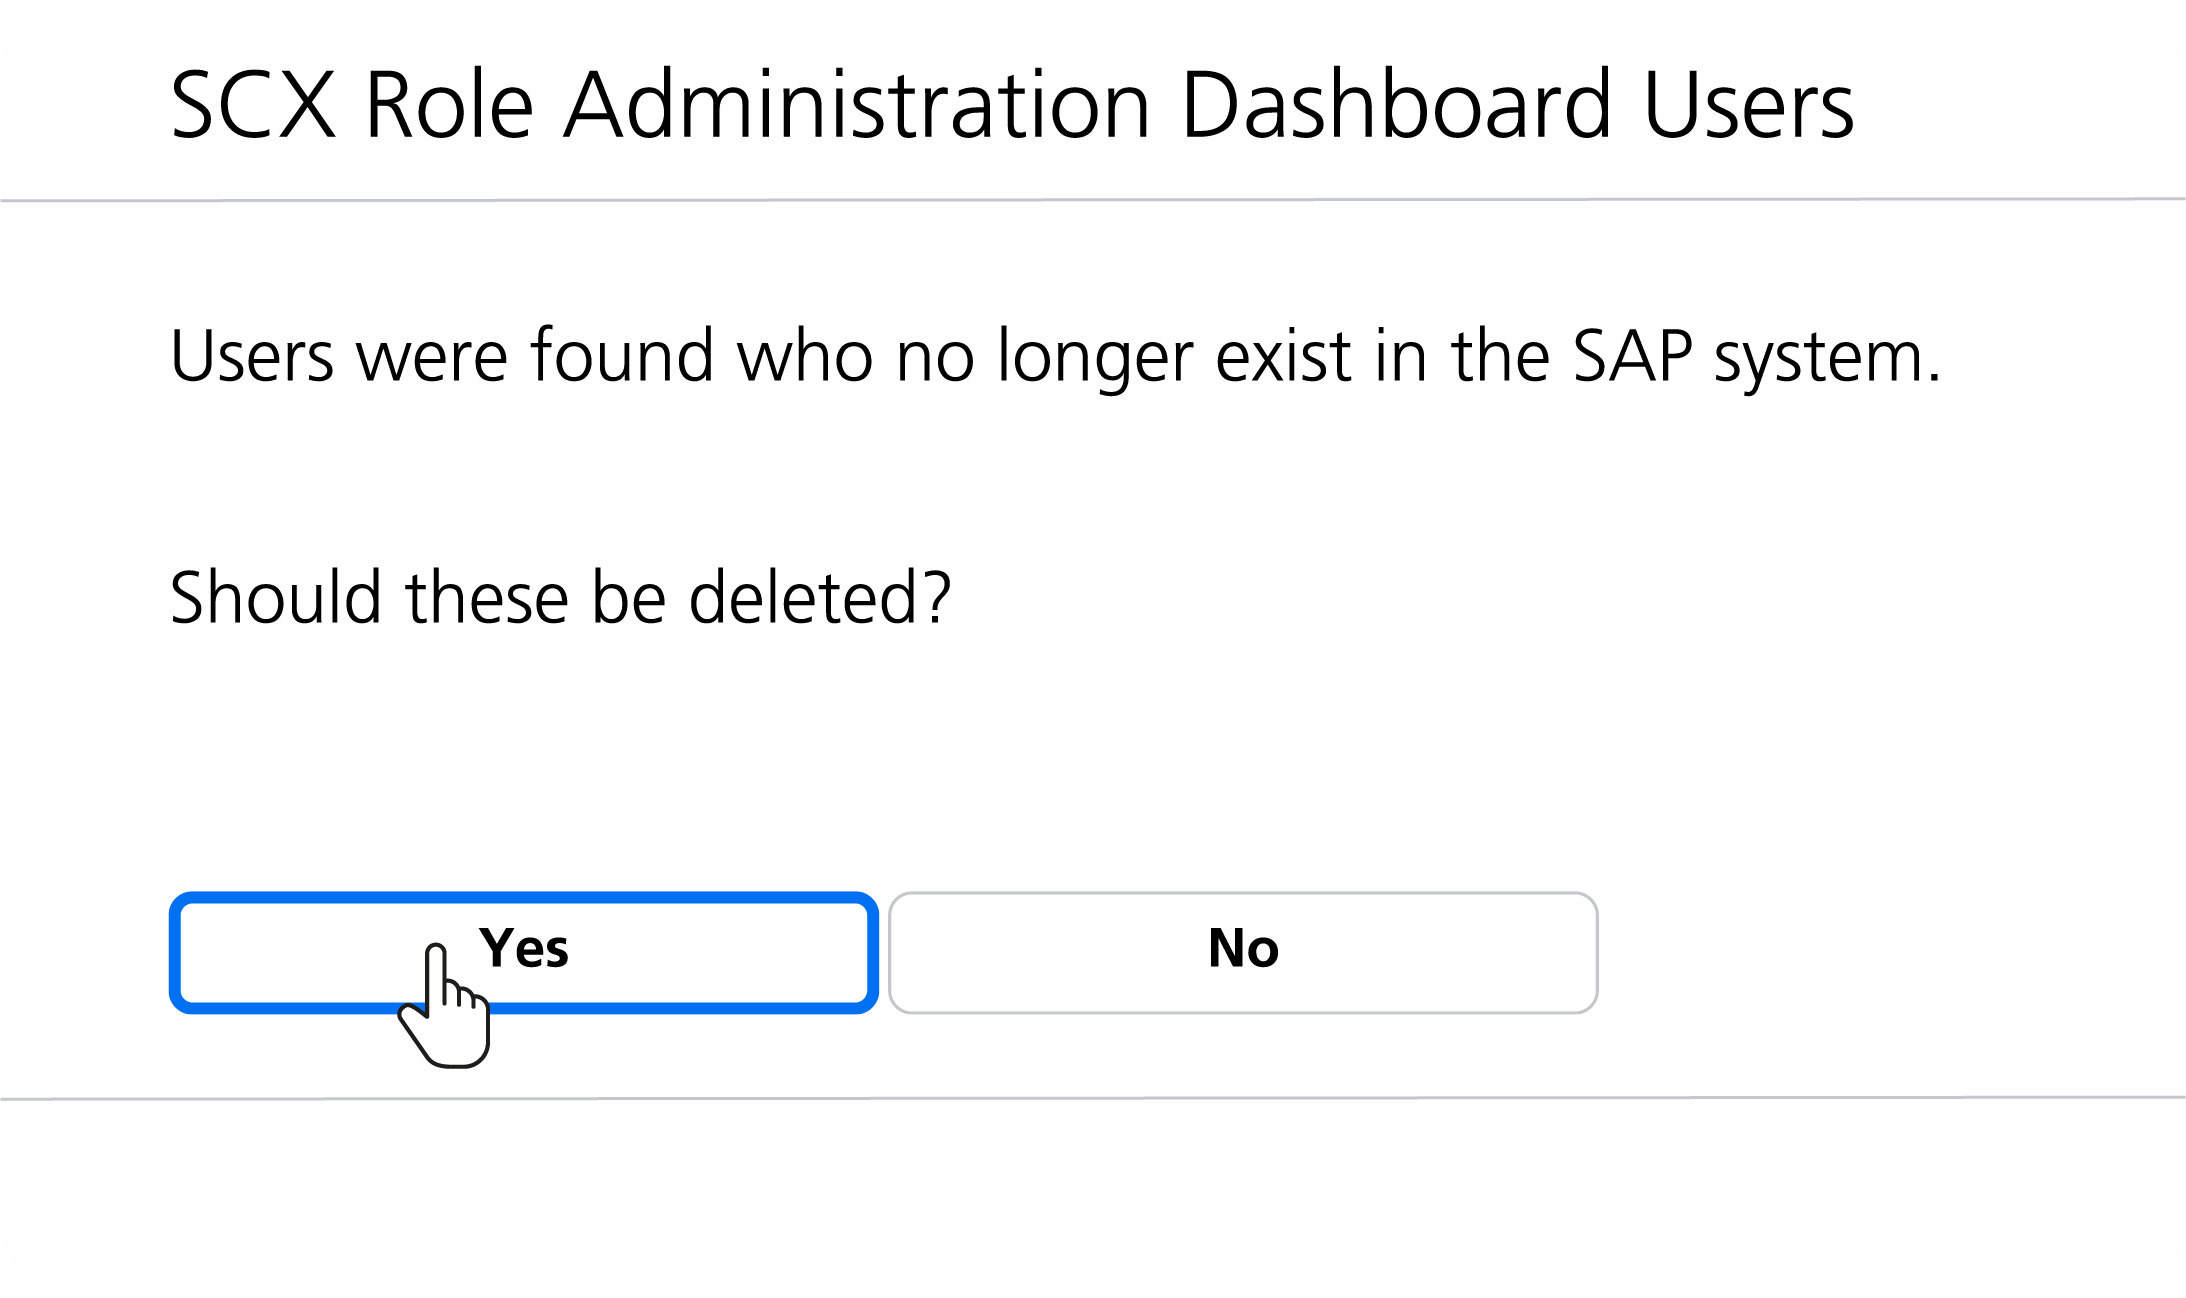Click the word 'Role' in the title
The image size is (2186, 1298).
[x=449, y=105]
